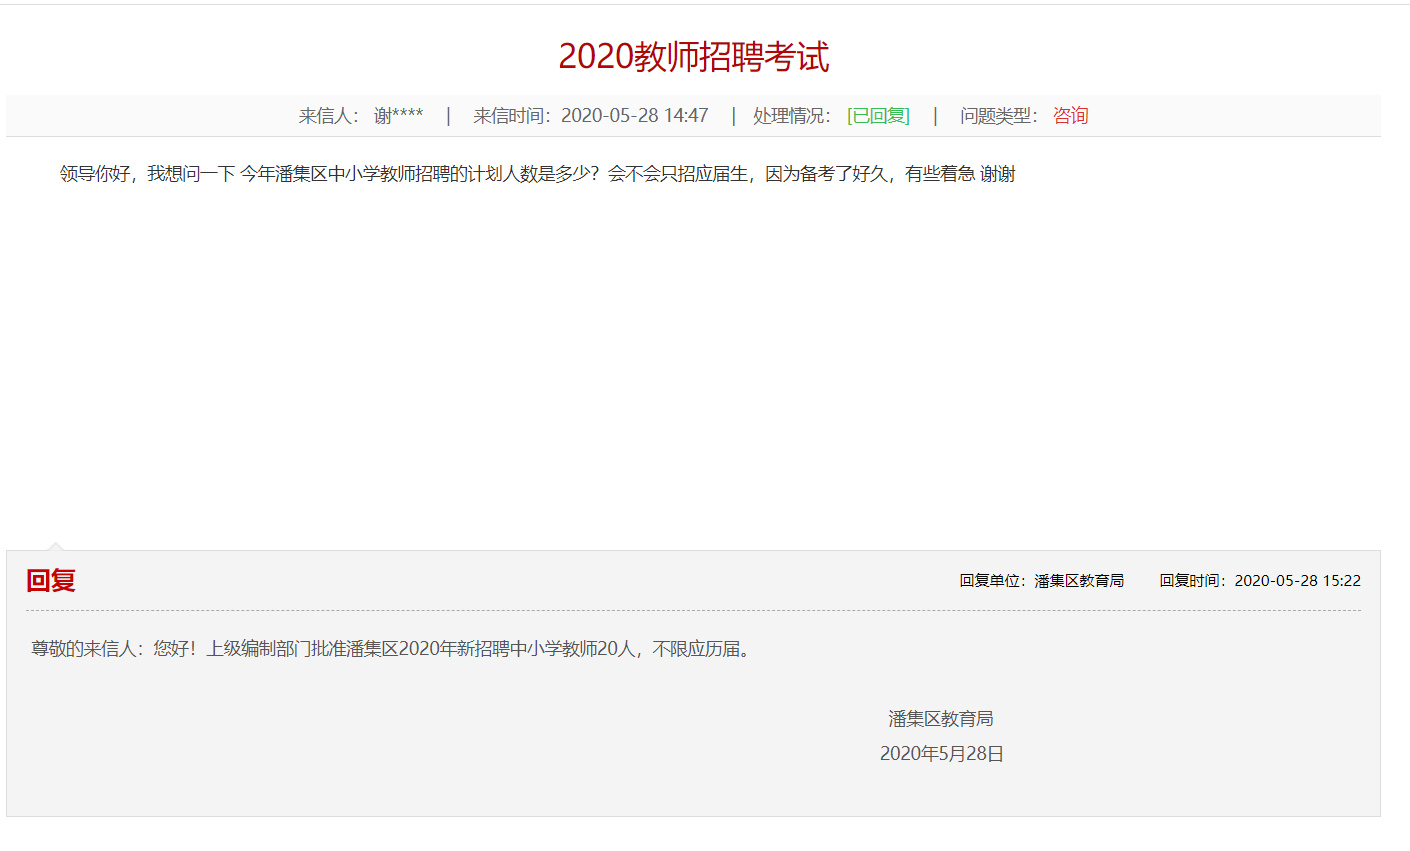
Task: Click the red 回复 heading
Action: coord(51,581)
